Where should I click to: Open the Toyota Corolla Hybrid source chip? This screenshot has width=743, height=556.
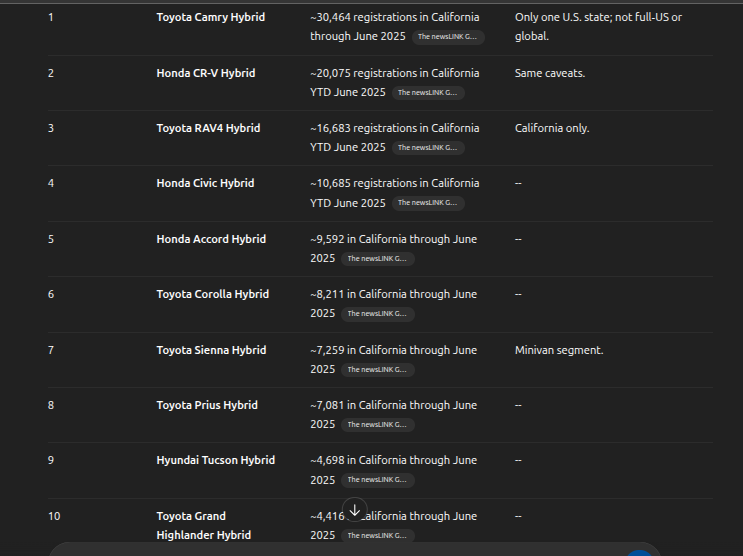click(x=378, y=314)
